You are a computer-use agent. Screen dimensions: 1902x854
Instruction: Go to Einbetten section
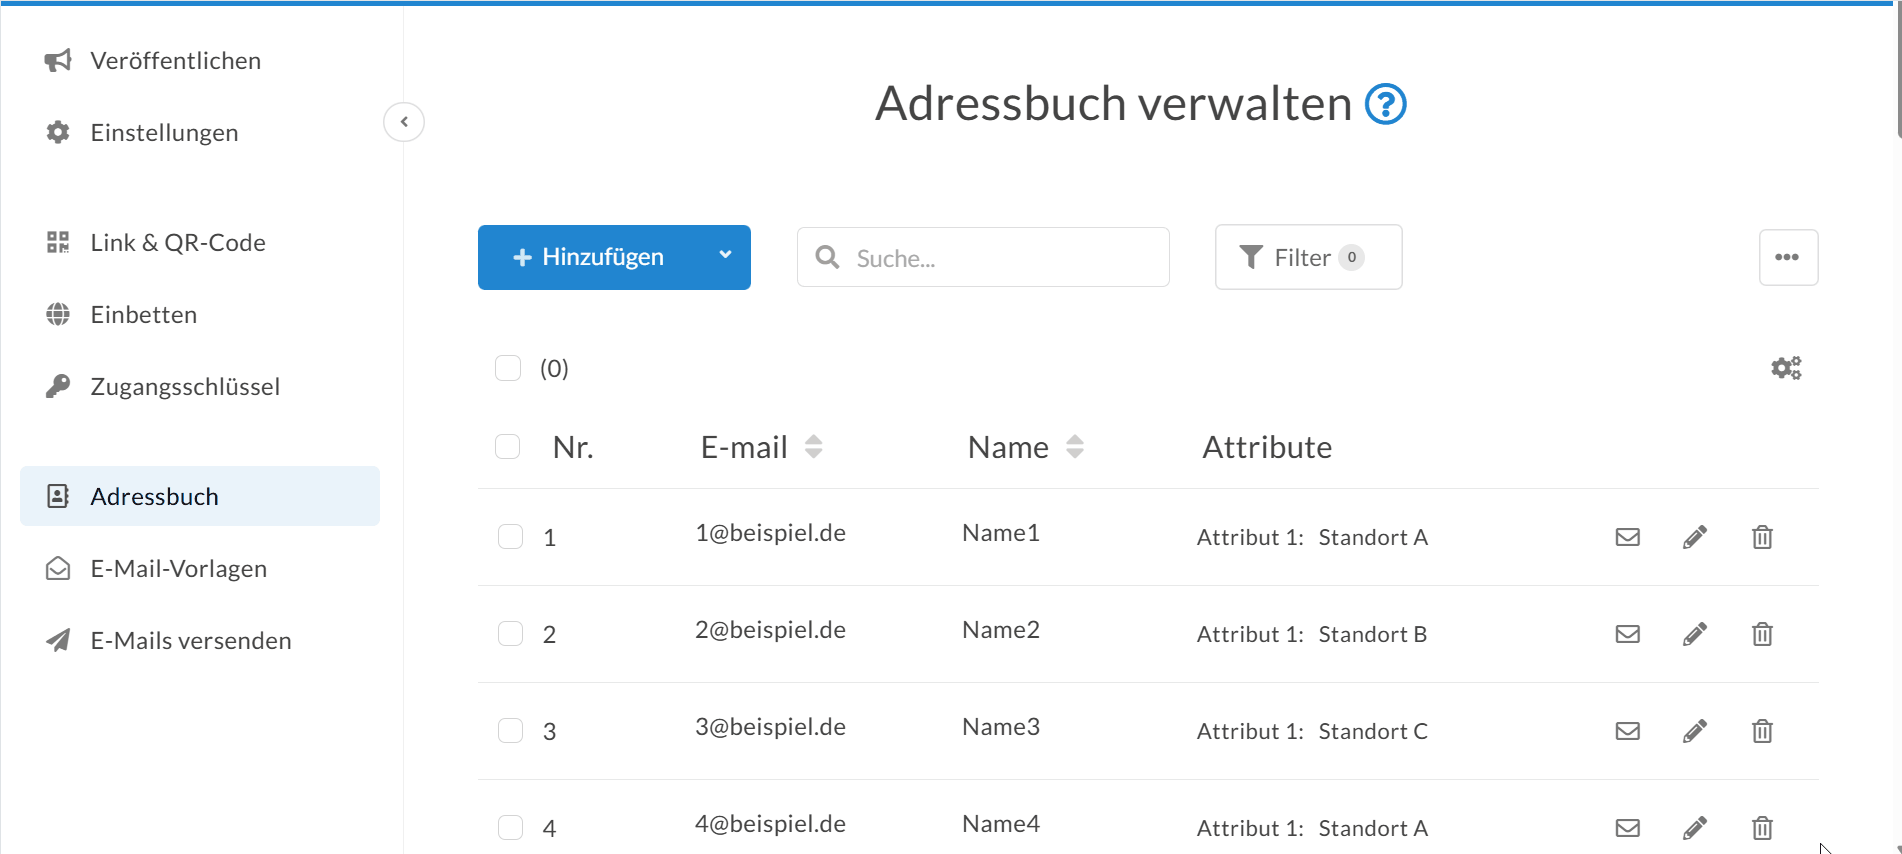(200, 314)
